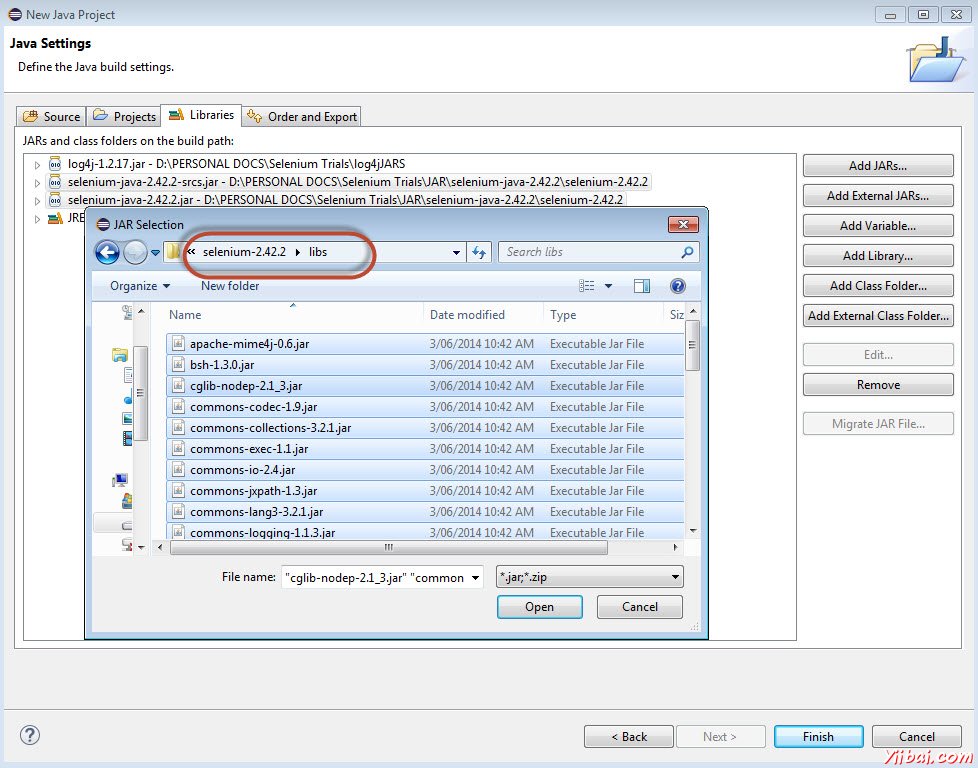Open the *.jar;*.zip file type filter

click(x=588, y=577)
